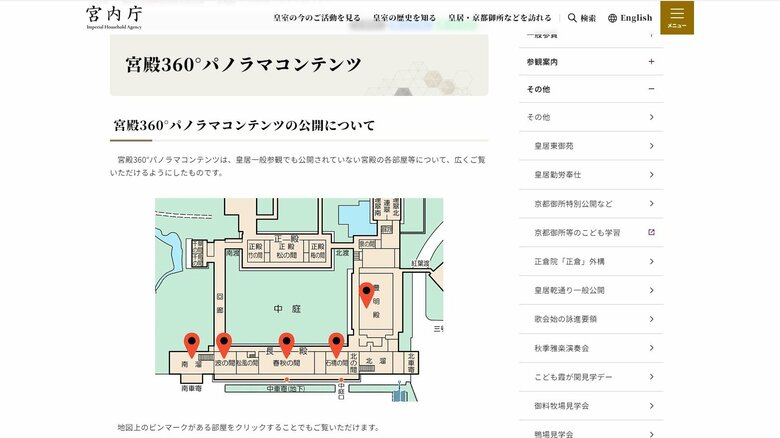Image resolution: width=780 pixels, height=438 pixels.
Task: Click chevron next to 皇居乾通り一般公開
Action: point(652,290)
